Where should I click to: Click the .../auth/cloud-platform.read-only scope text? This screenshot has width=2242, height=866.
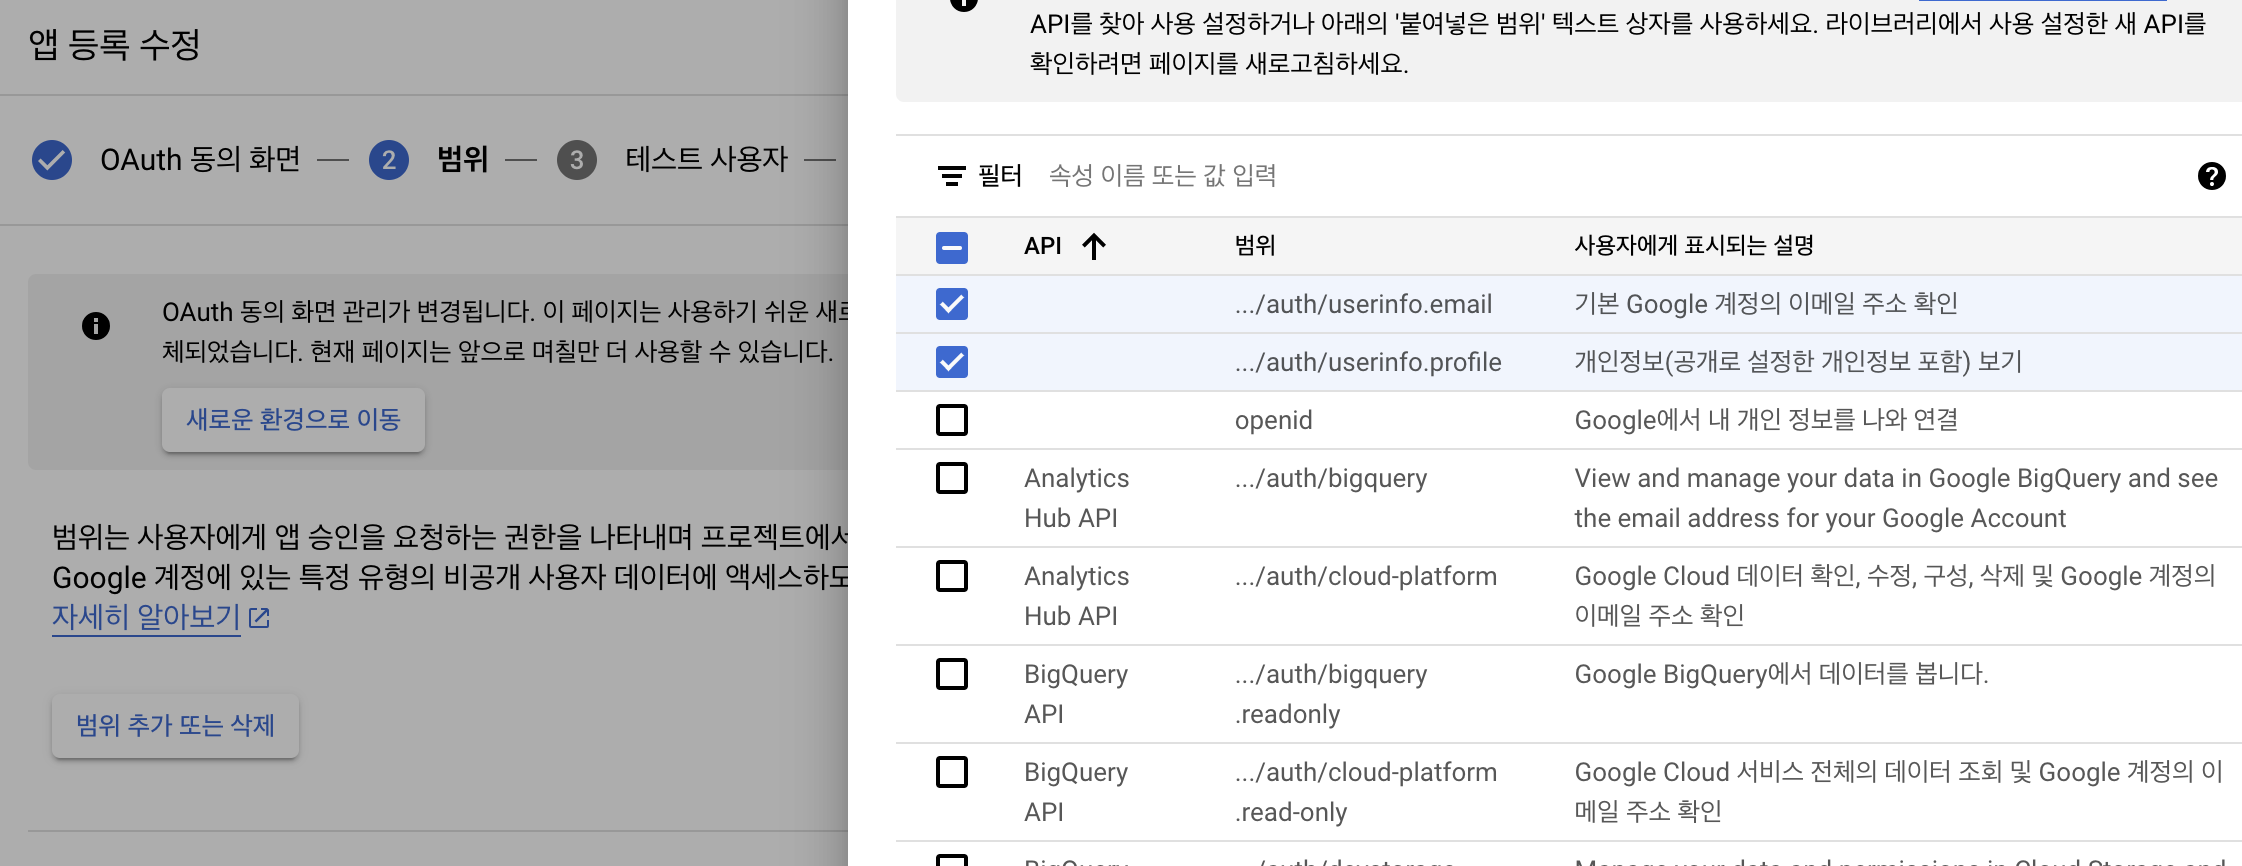1366,792
